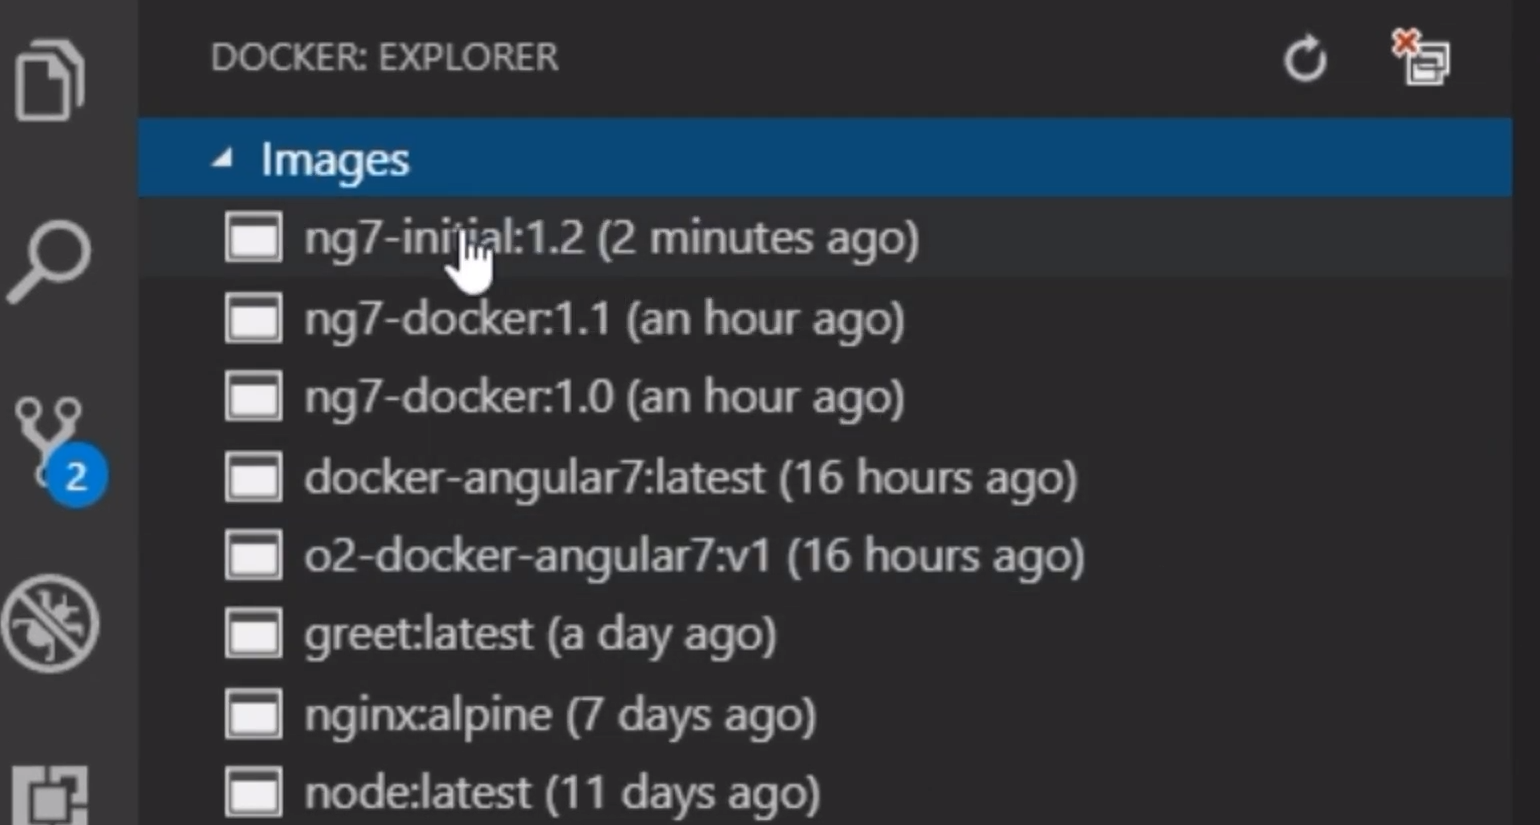The image size is (1540, 825).
Task: Select node:latest image entry
Action: [825, 793]
